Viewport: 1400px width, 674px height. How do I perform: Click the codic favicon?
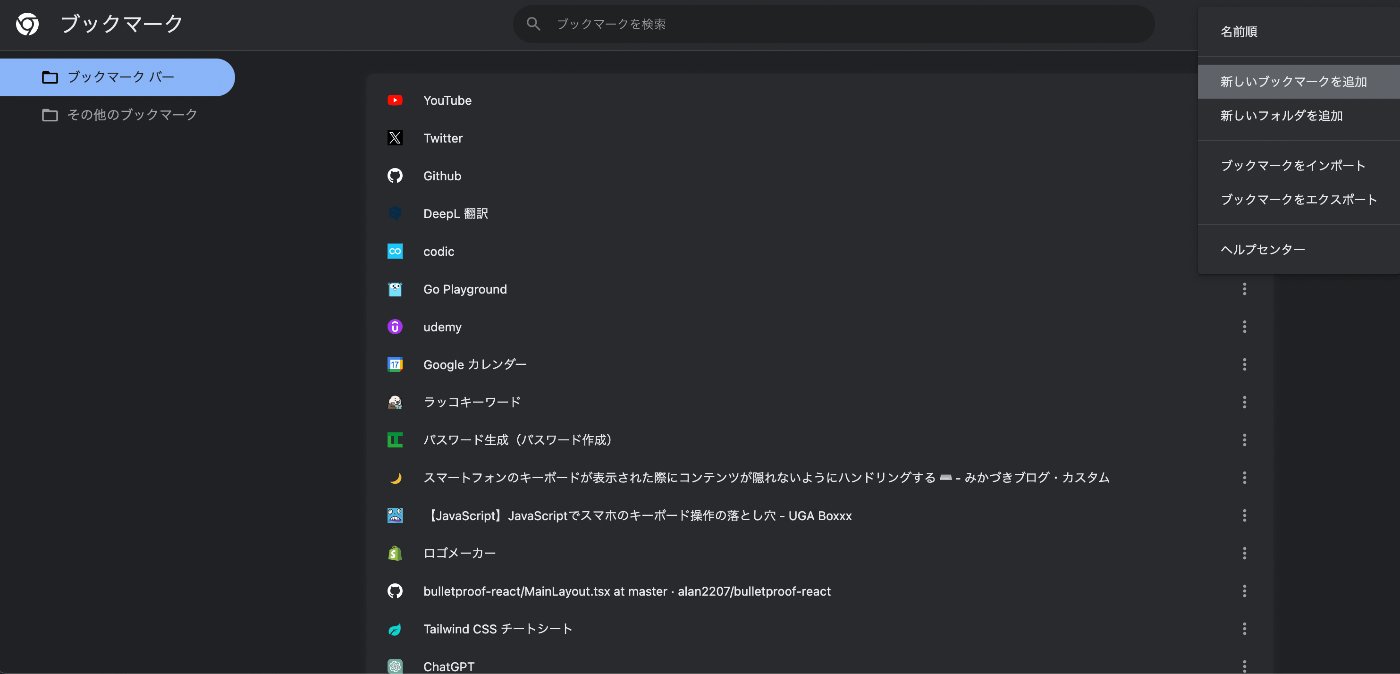(395, 251)
